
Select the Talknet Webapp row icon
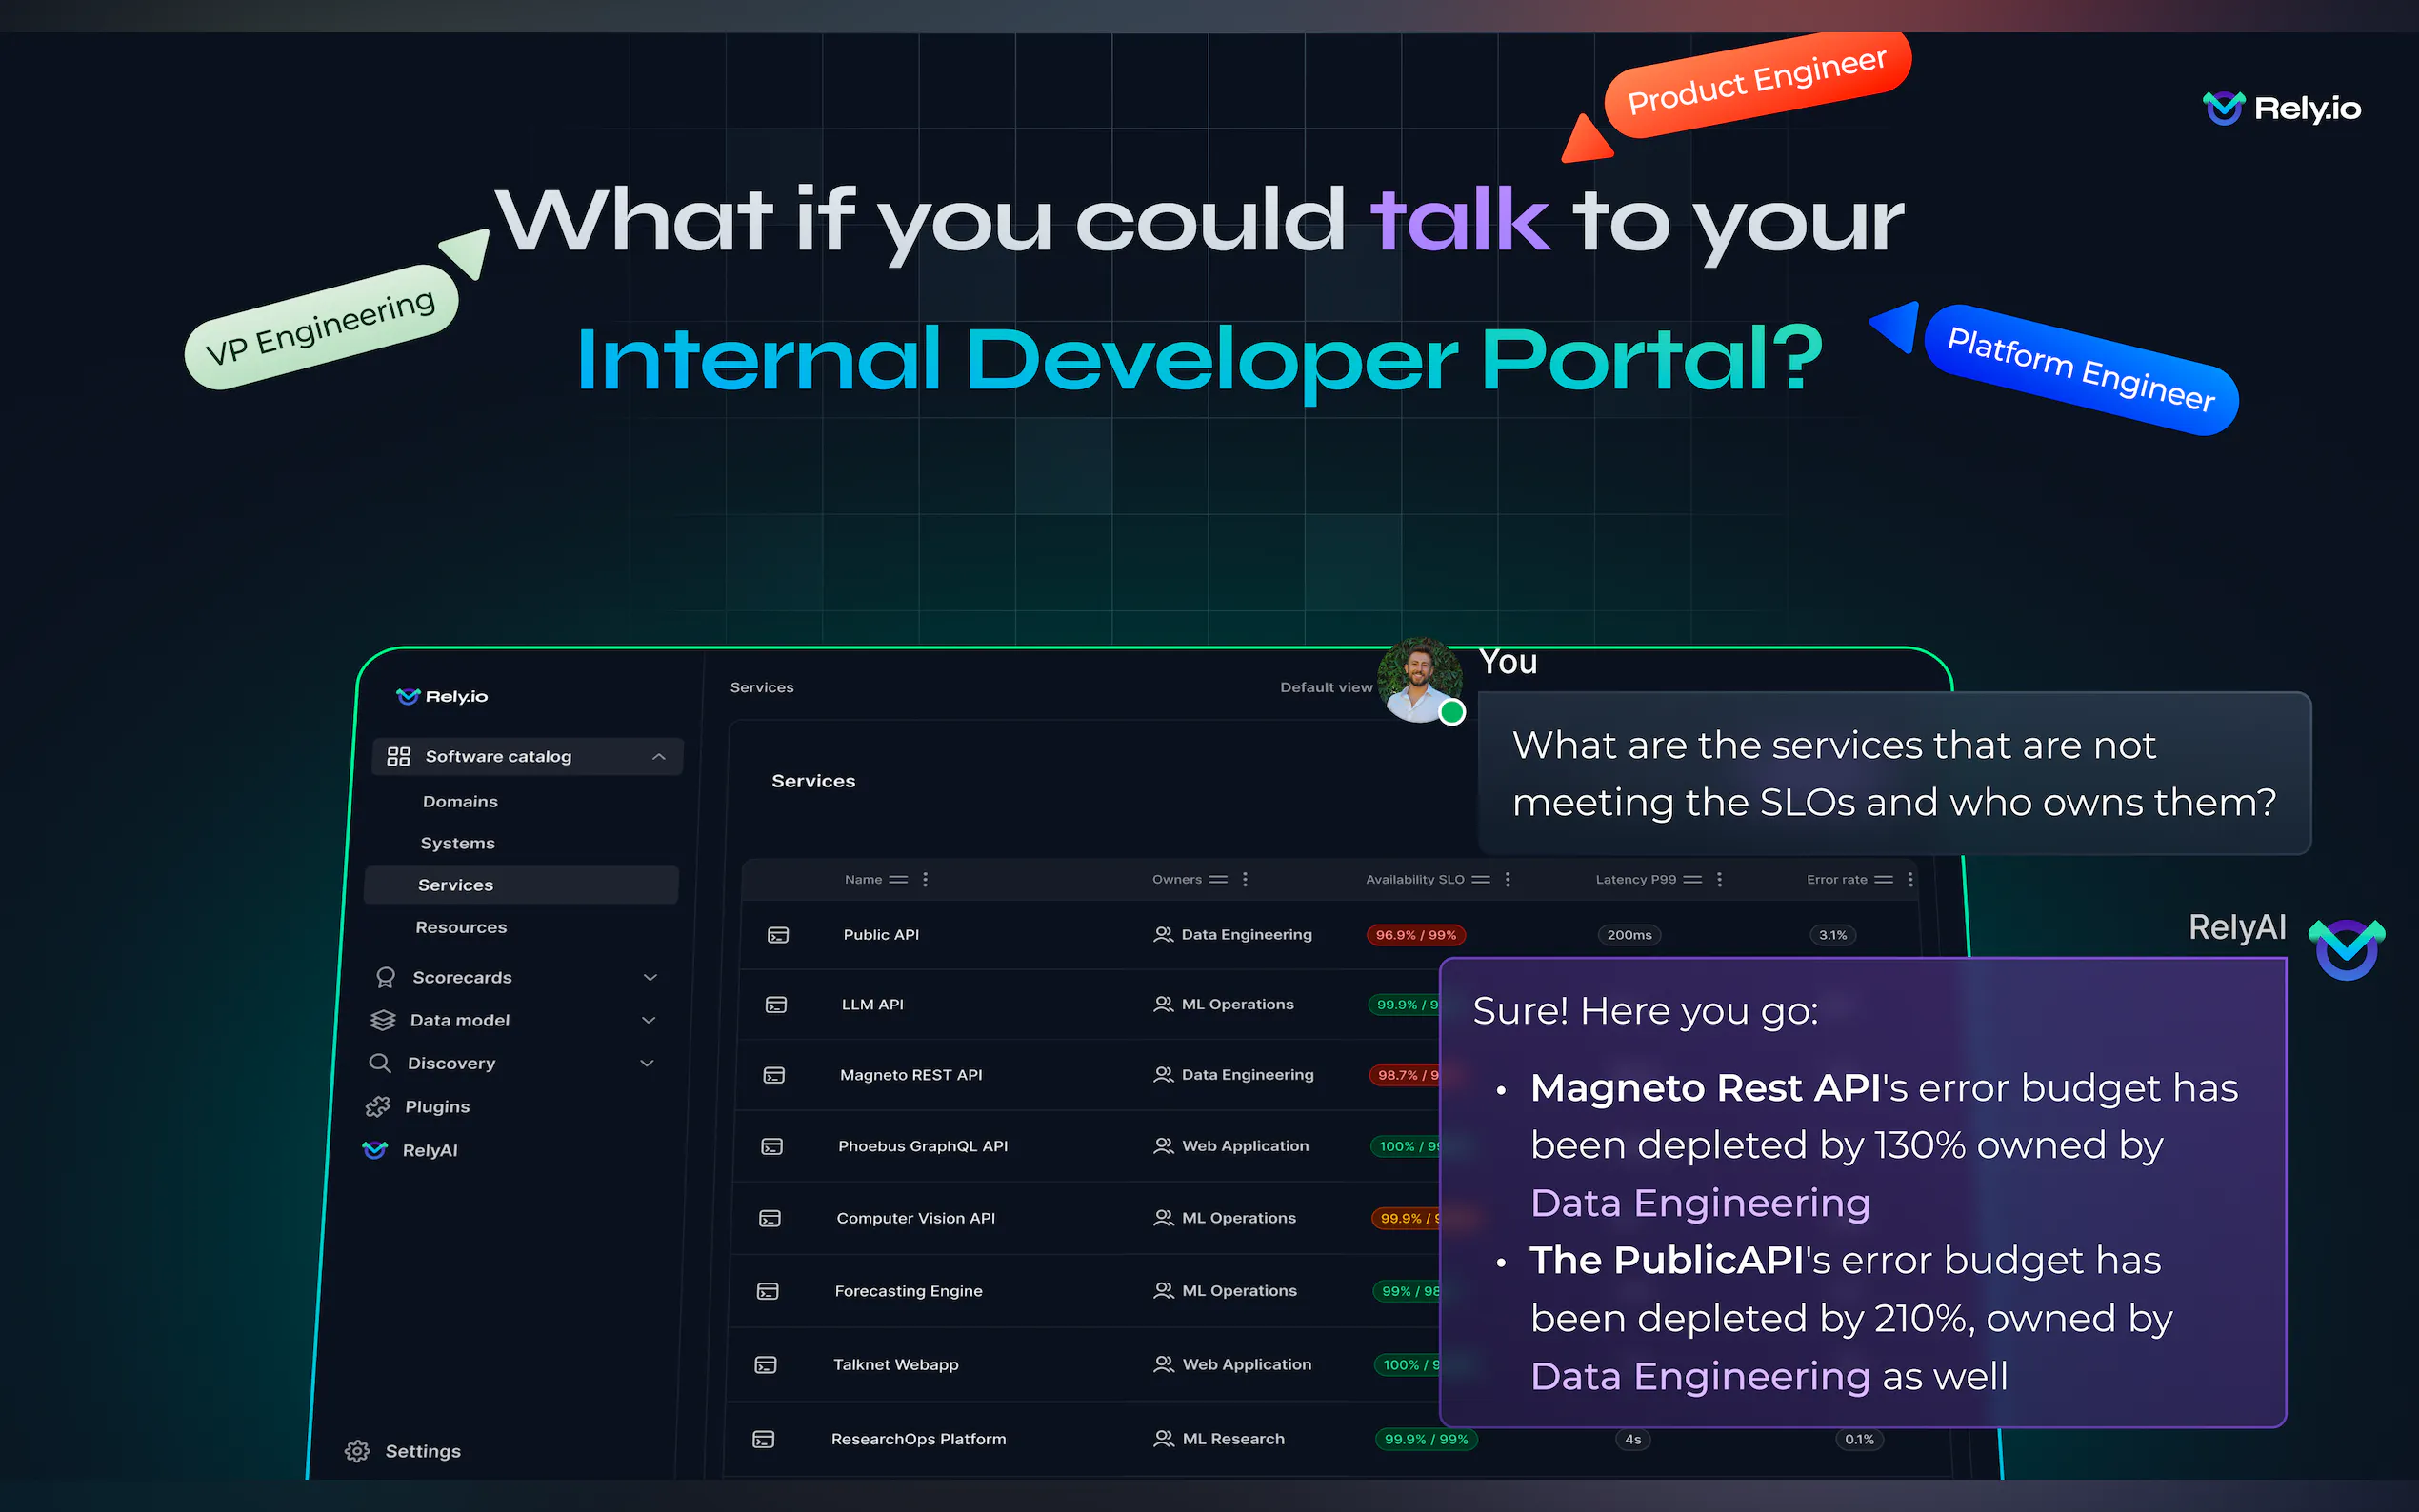click(766, 1365)
